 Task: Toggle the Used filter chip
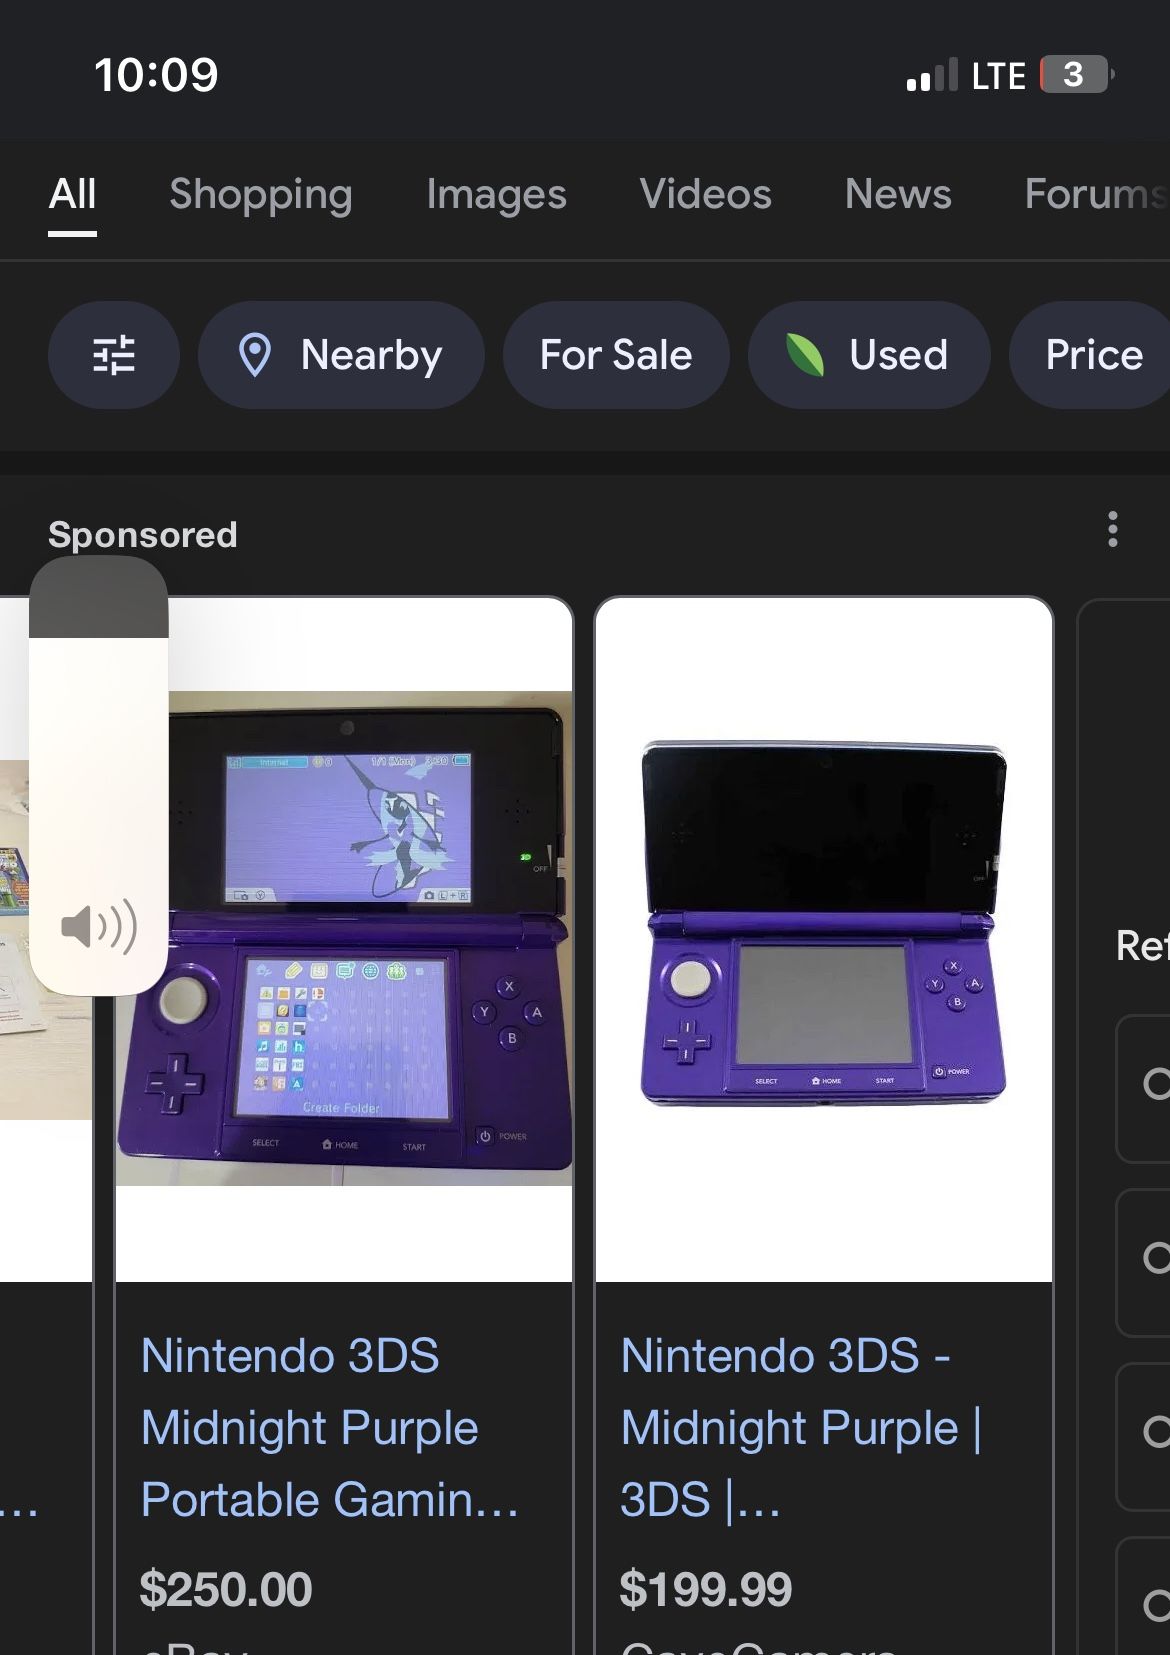[870, 355]
